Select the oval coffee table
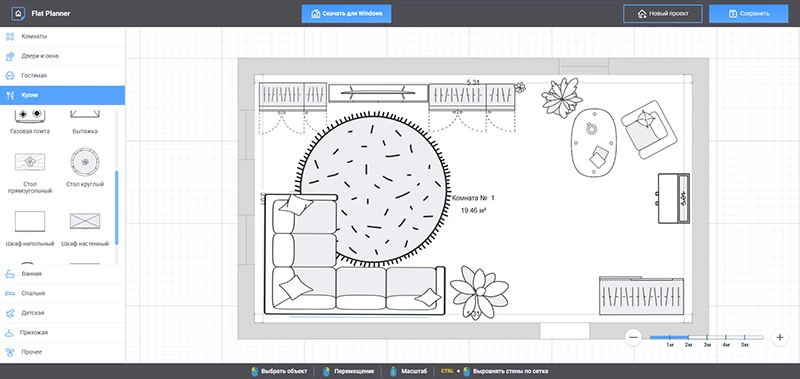The width and height of the screenshot is (800, 379). click(594, 142)
